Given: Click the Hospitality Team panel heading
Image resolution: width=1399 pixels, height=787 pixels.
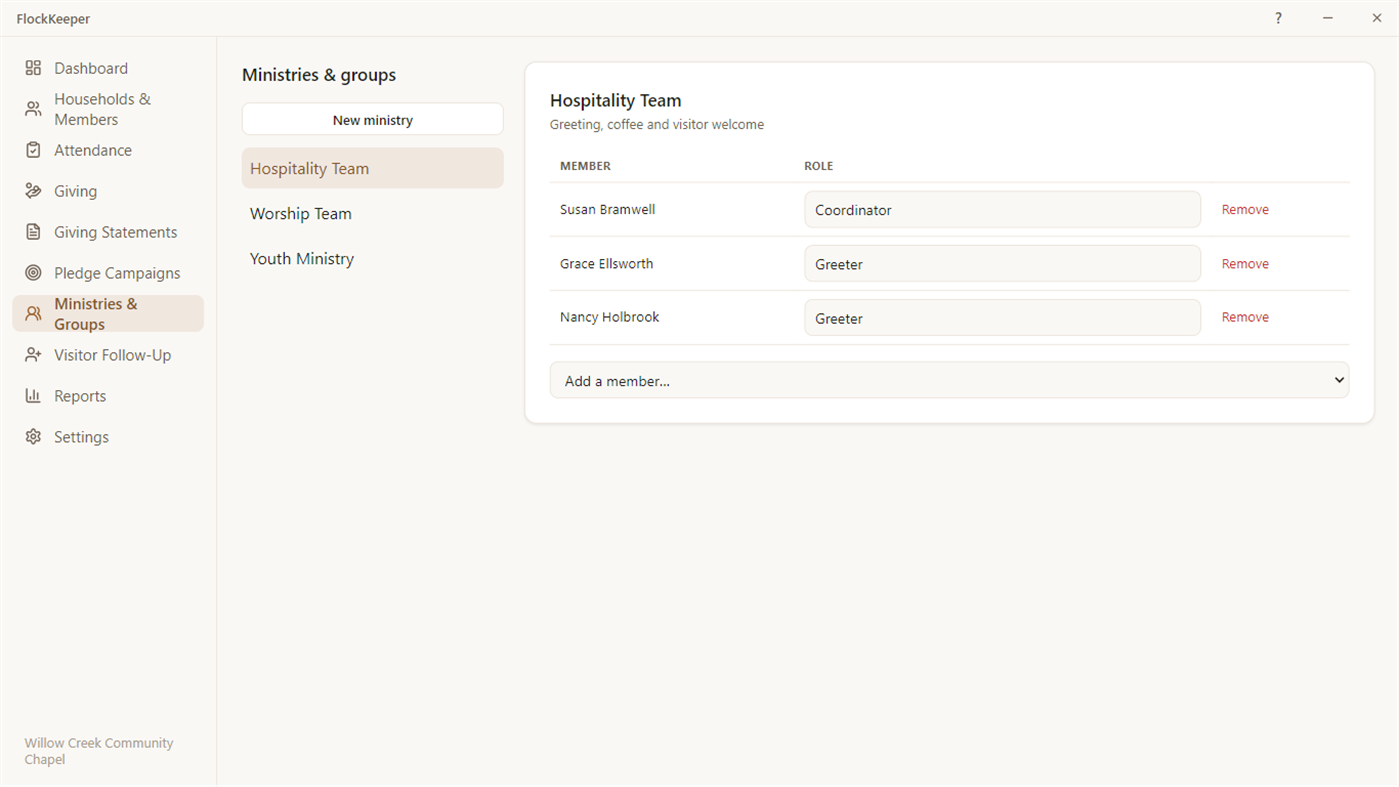Looking at the screenshot, I should pos(615,100).
